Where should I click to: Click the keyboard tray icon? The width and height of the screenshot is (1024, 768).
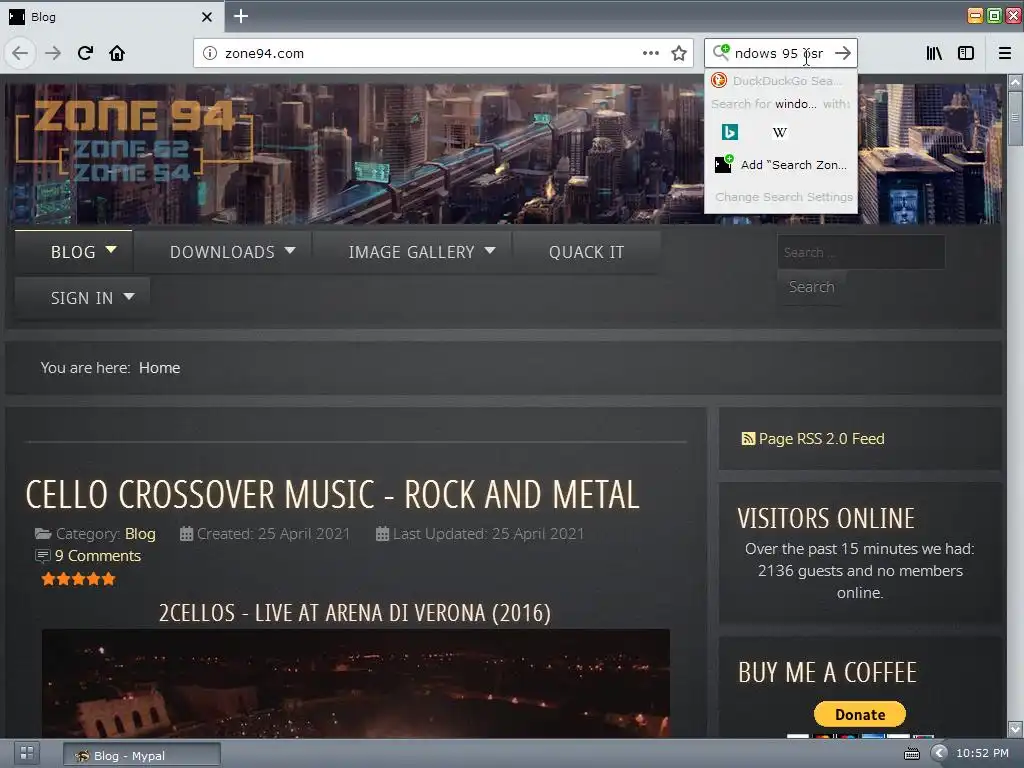(912, 754)
